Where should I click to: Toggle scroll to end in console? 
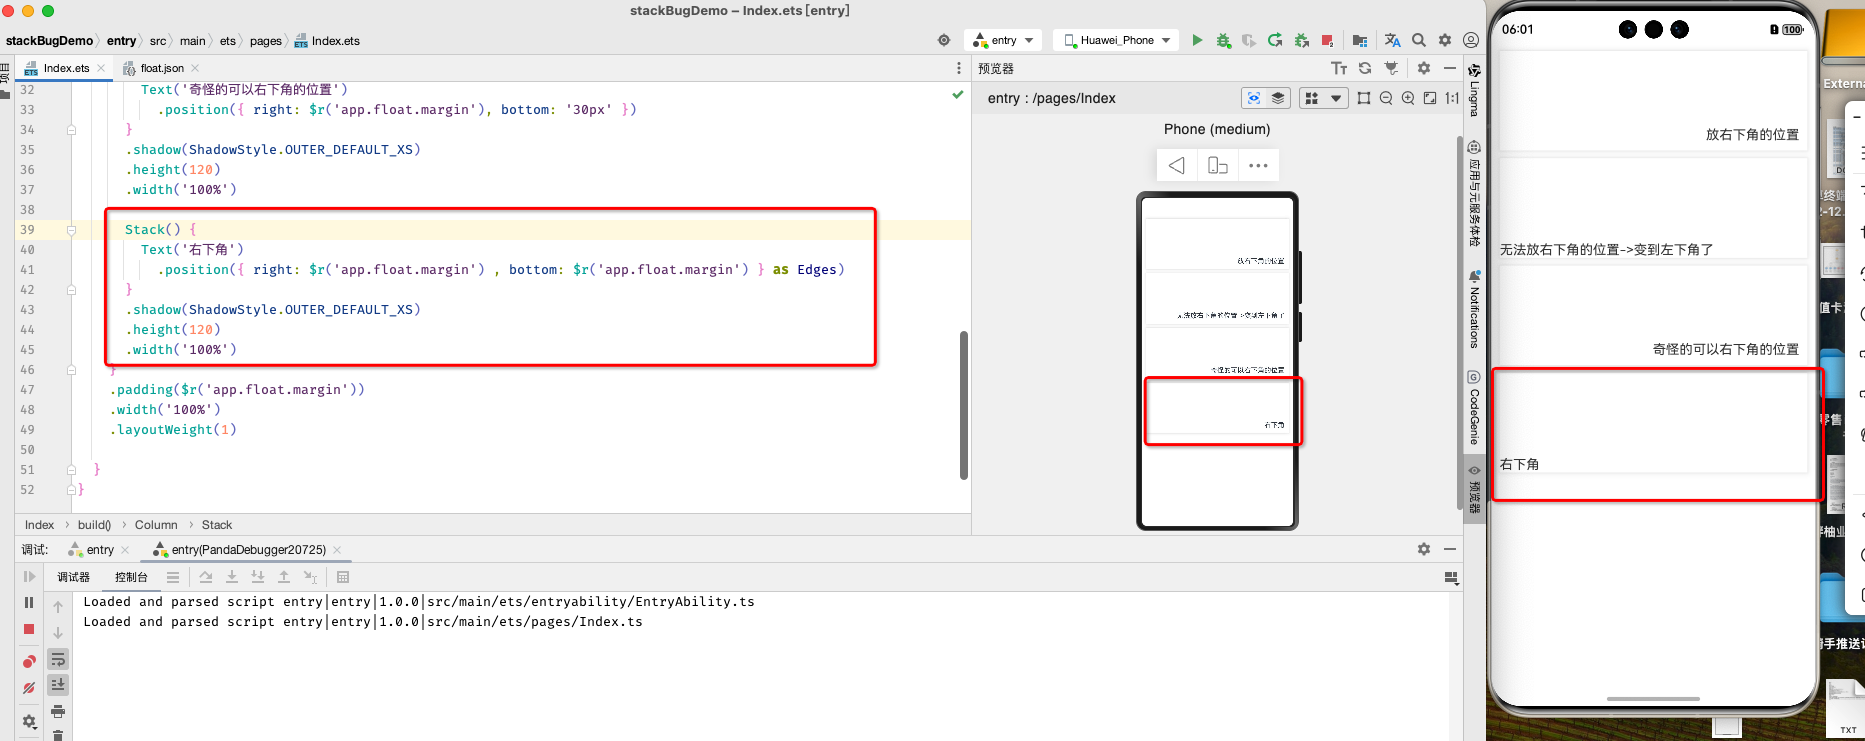(58, 684)
